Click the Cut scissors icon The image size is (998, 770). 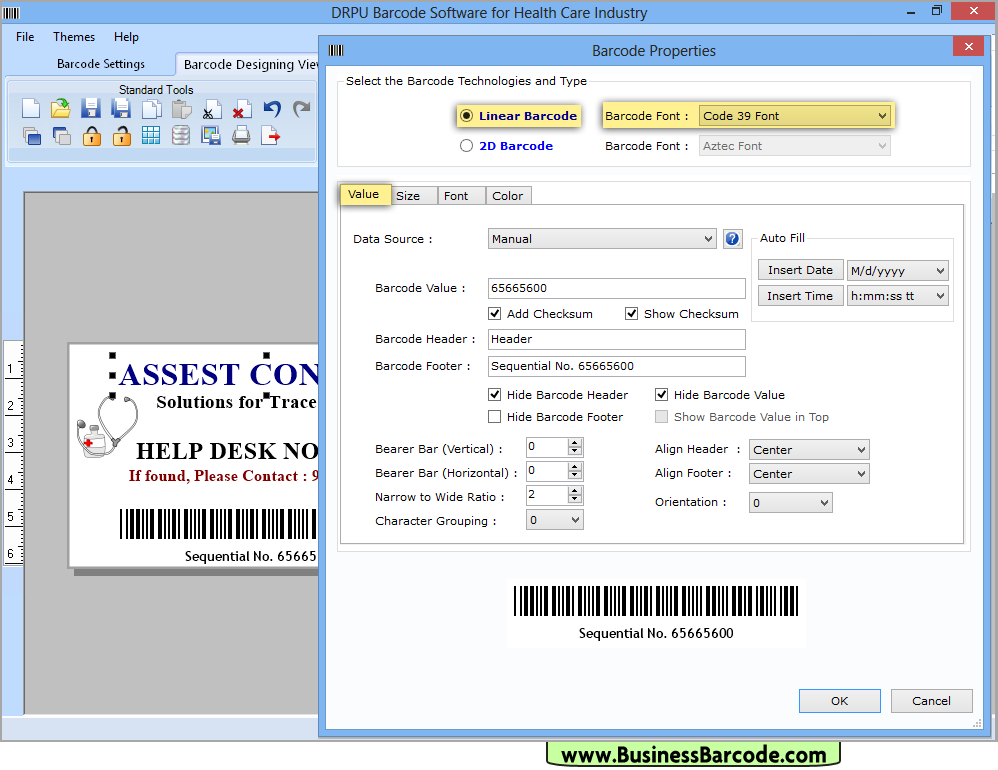tap(211, 109)
